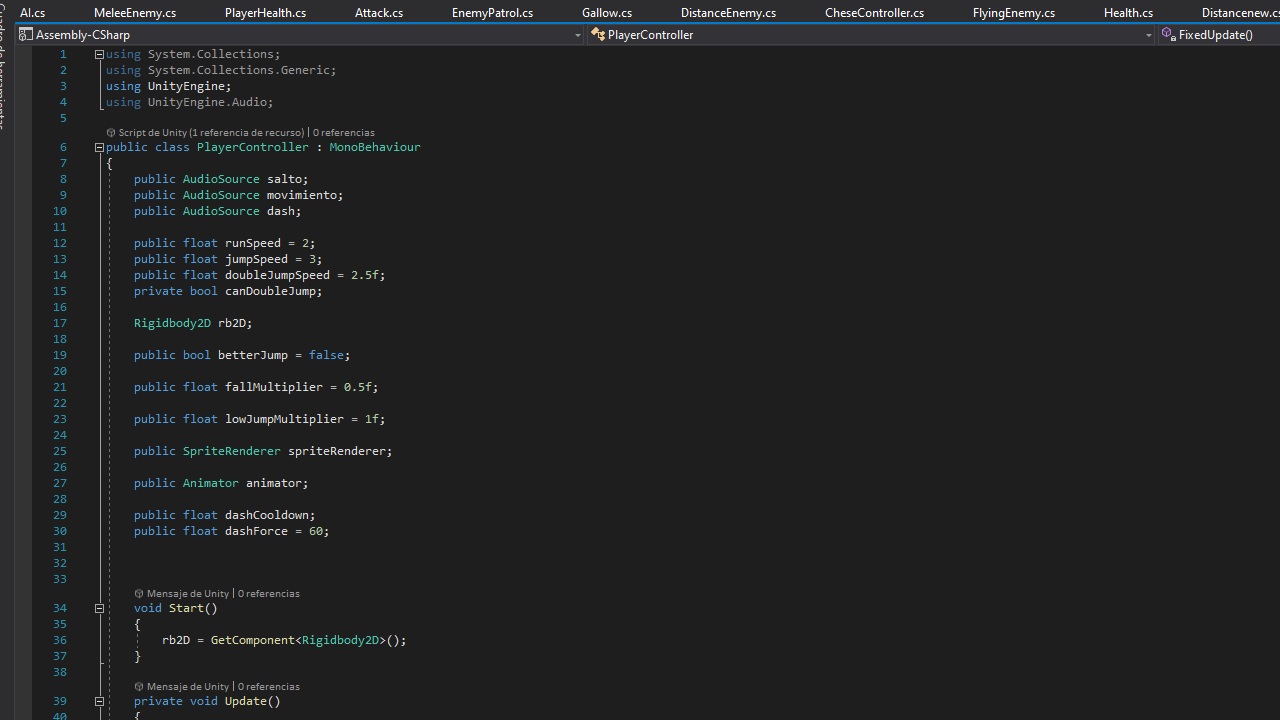Open the Assembly-CSharp project dropdown arrow
The height and width of the screenshot is (720, 1280).
[x=578, y=35]
